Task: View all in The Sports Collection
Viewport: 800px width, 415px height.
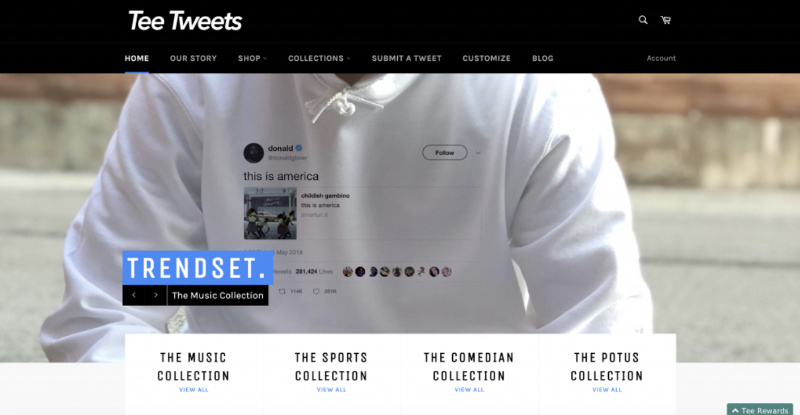Action: (x=331, y=389)
